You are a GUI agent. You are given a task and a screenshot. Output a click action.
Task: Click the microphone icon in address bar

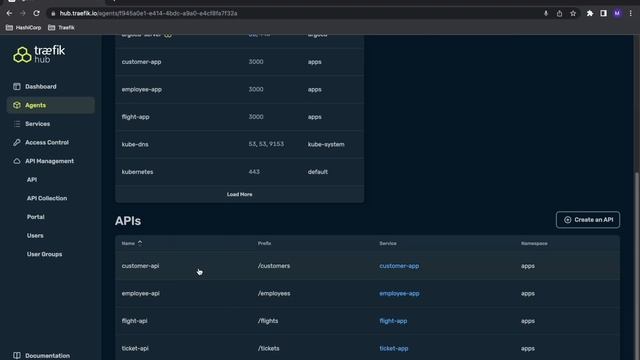click(x=546, y=13)
